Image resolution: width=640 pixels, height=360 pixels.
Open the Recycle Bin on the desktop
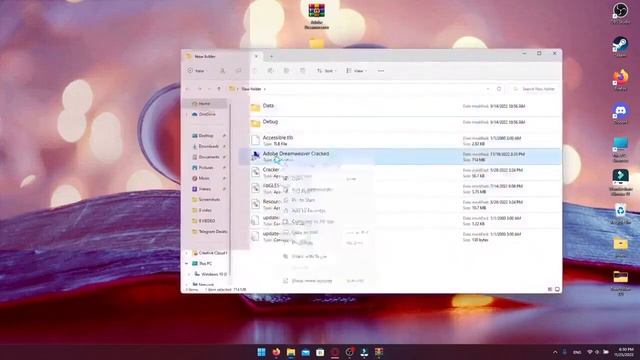(620, 214)
